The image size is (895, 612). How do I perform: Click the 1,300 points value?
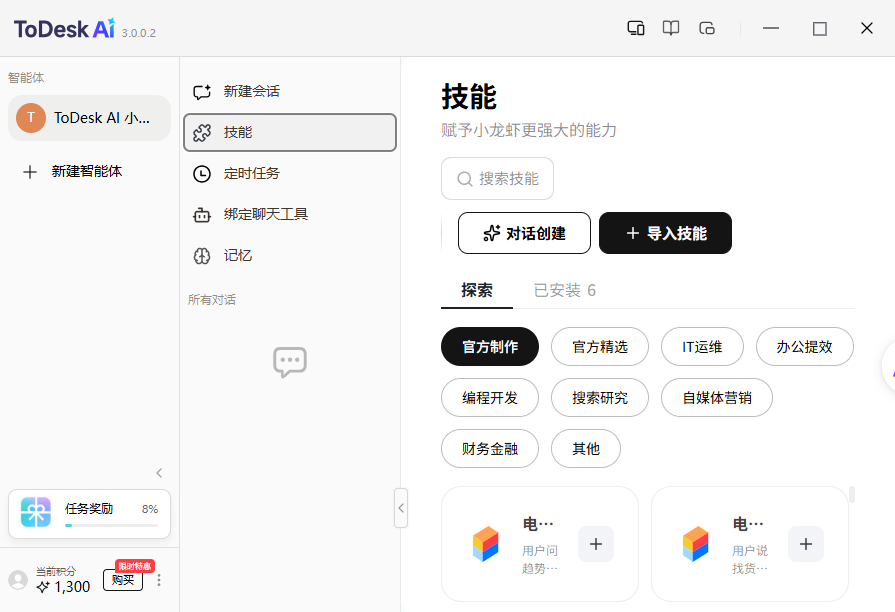point(72,587)
